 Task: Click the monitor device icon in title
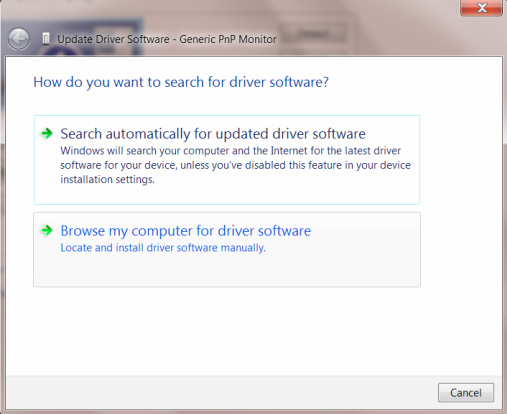46,39
